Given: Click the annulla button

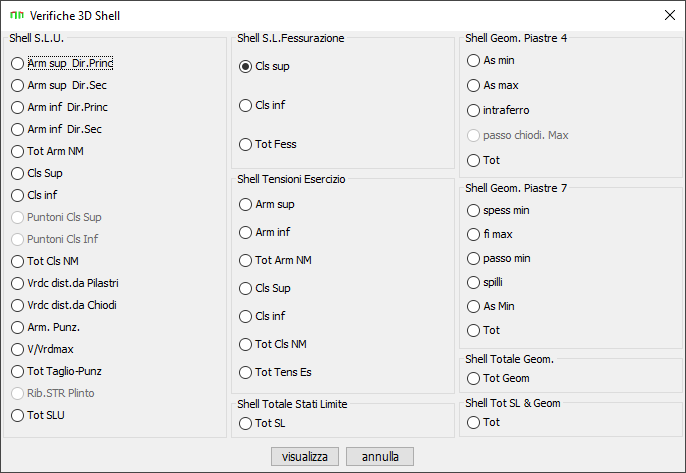Looking at the screenshot, I should [x=380, y=456].
